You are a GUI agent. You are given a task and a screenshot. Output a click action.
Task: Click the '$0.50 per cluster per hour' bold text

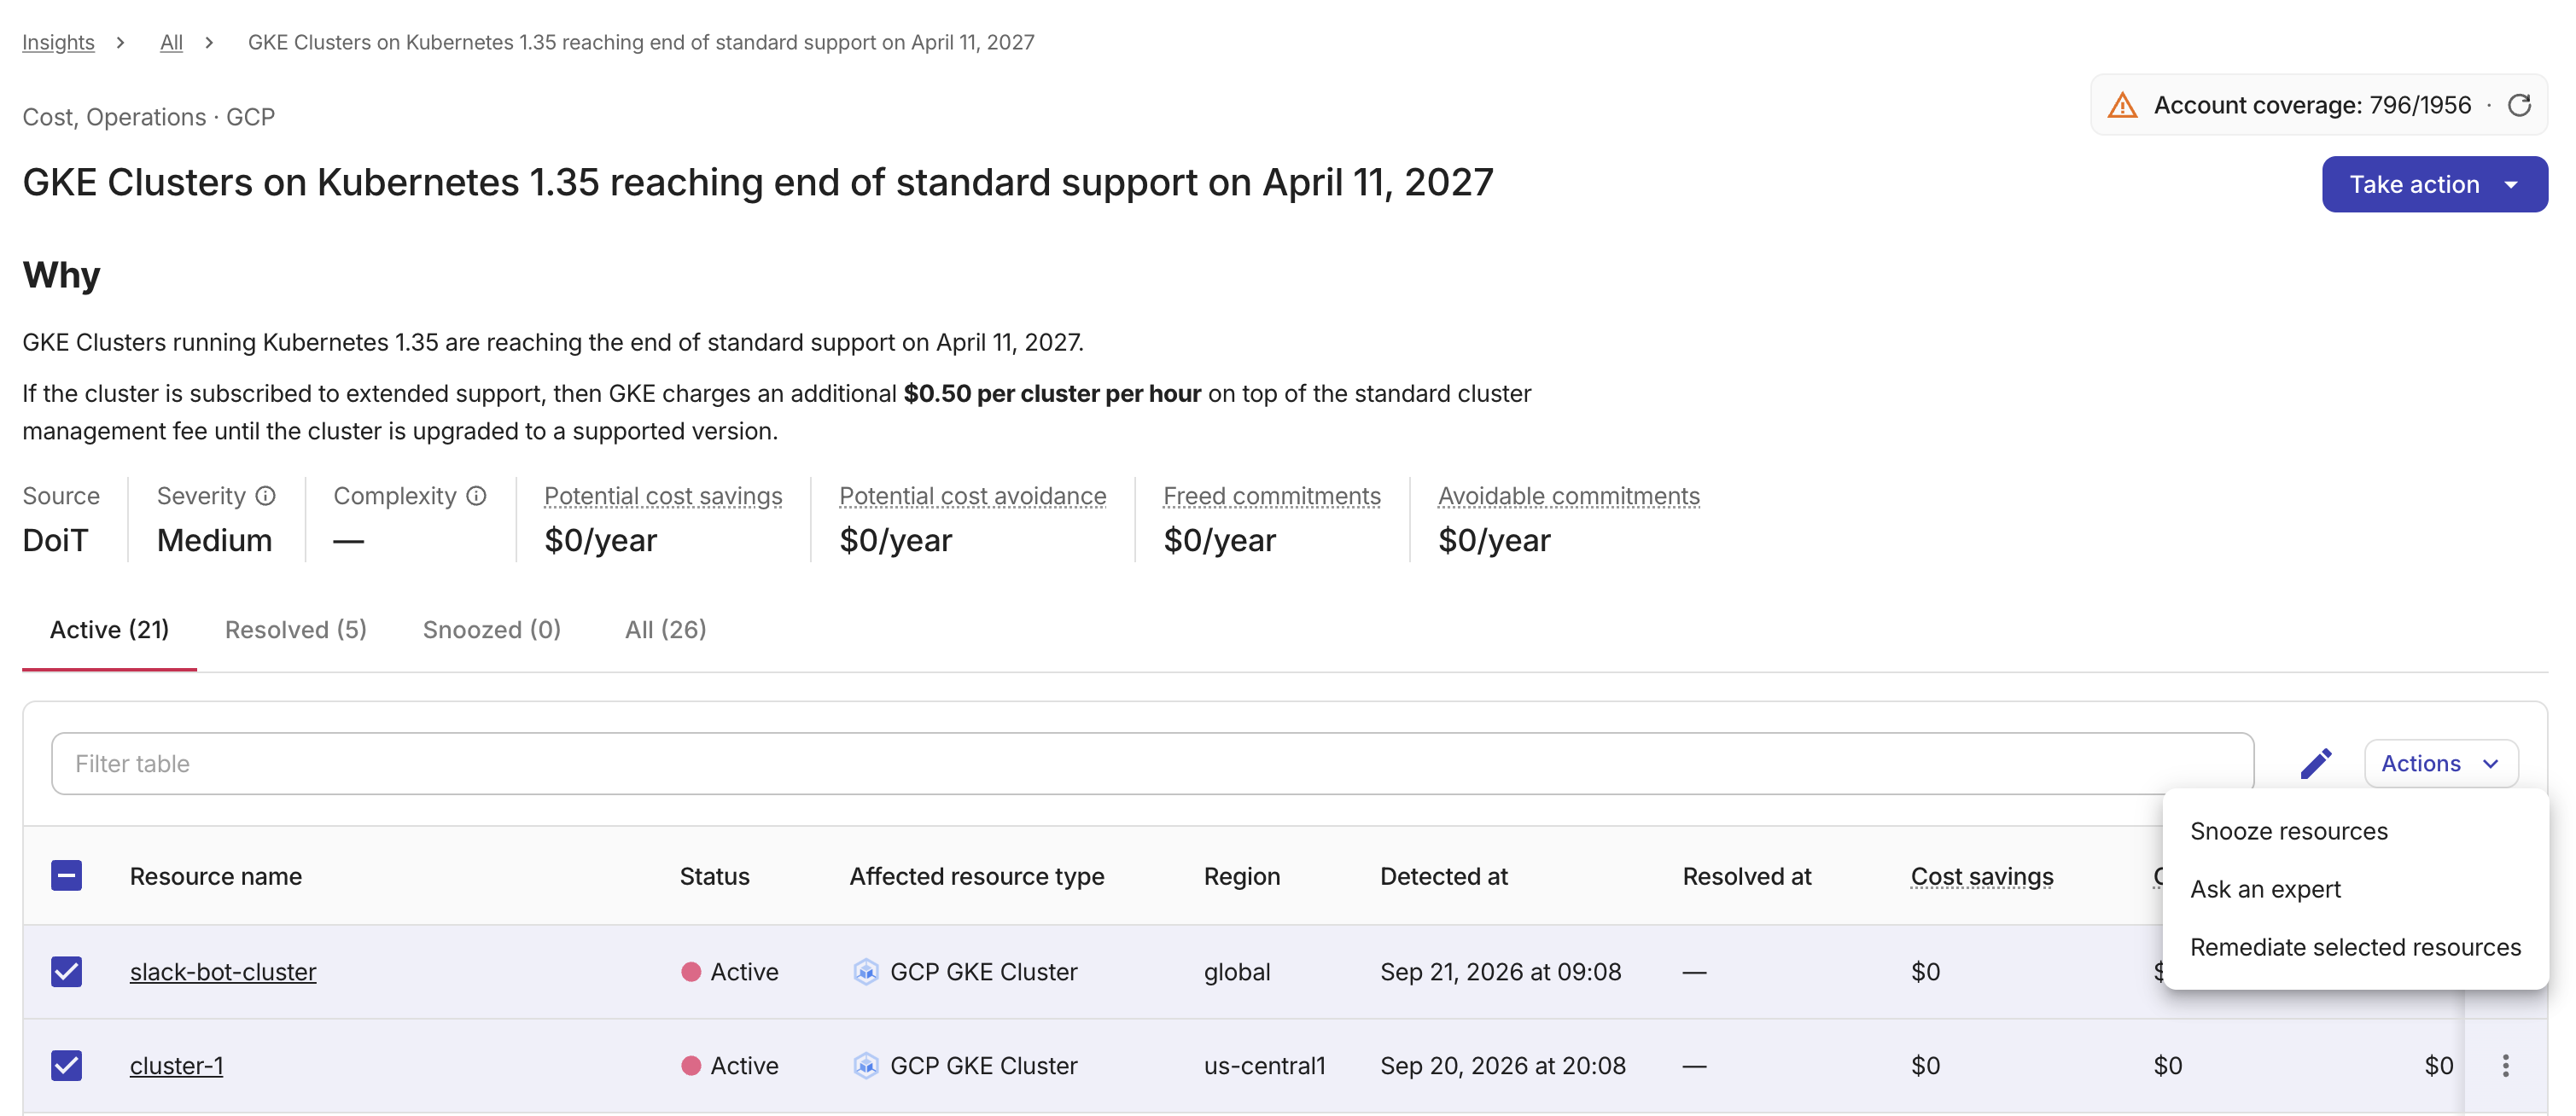pos(1051,393)
